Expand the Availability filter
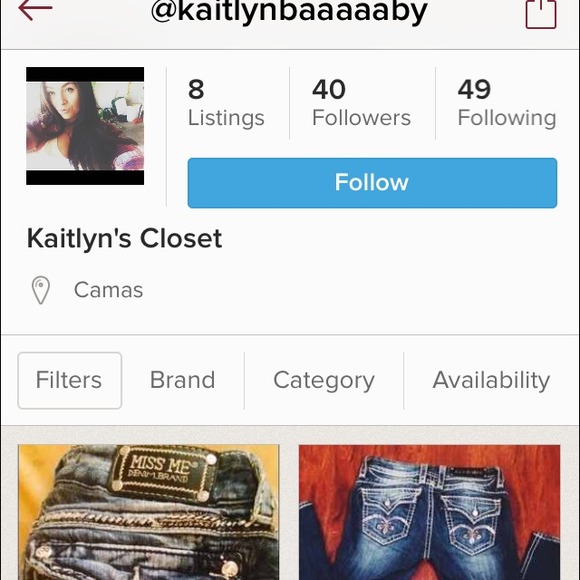Viewport: 580px width, 580px height. click(x=491, y=381)
